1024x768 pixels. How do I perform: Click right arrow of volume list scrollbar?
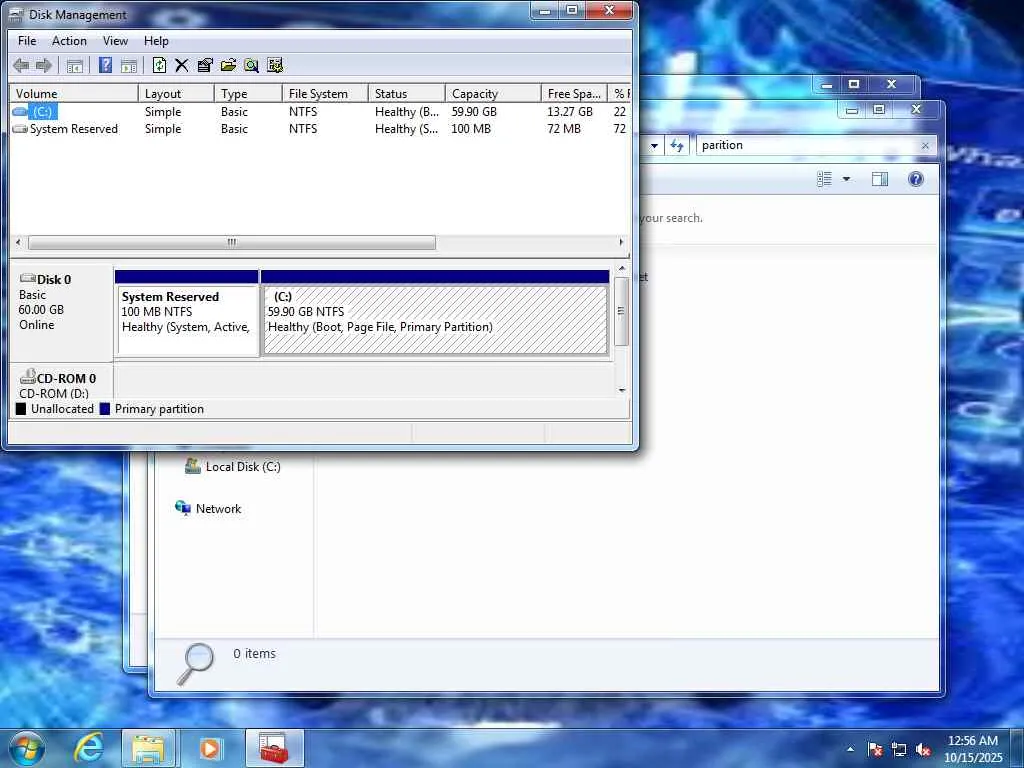(621, 242)
